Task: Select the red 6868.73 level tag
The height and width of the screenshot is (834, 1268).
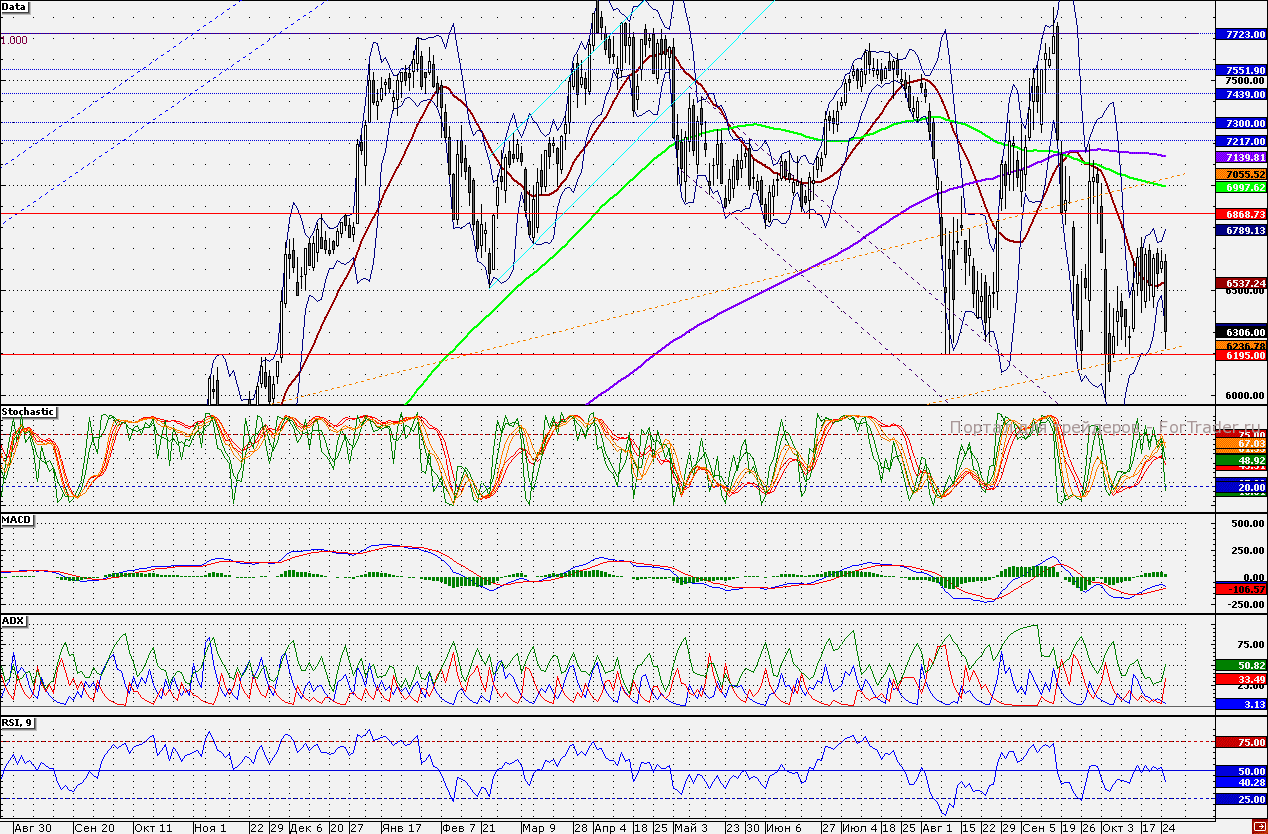Action: pos(1238,215)
